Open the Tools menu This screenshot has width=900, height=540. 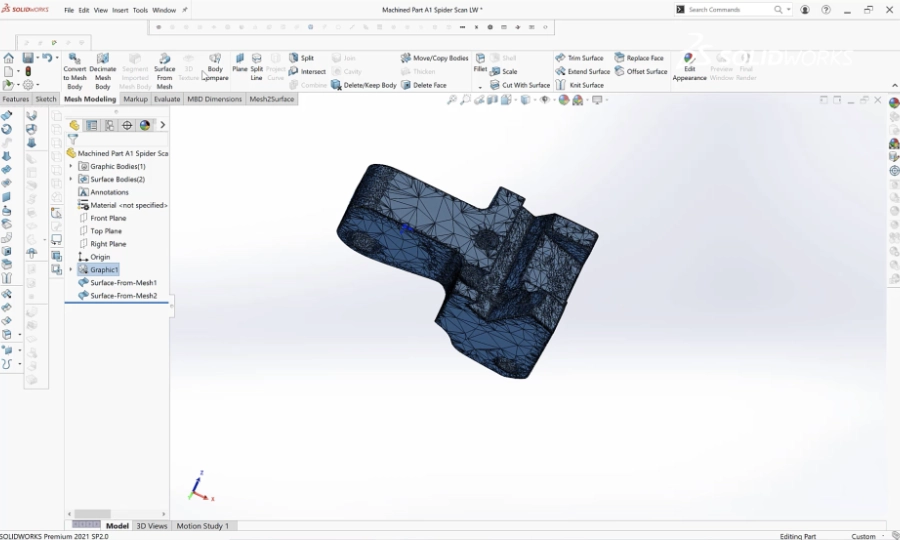[140, 10]
